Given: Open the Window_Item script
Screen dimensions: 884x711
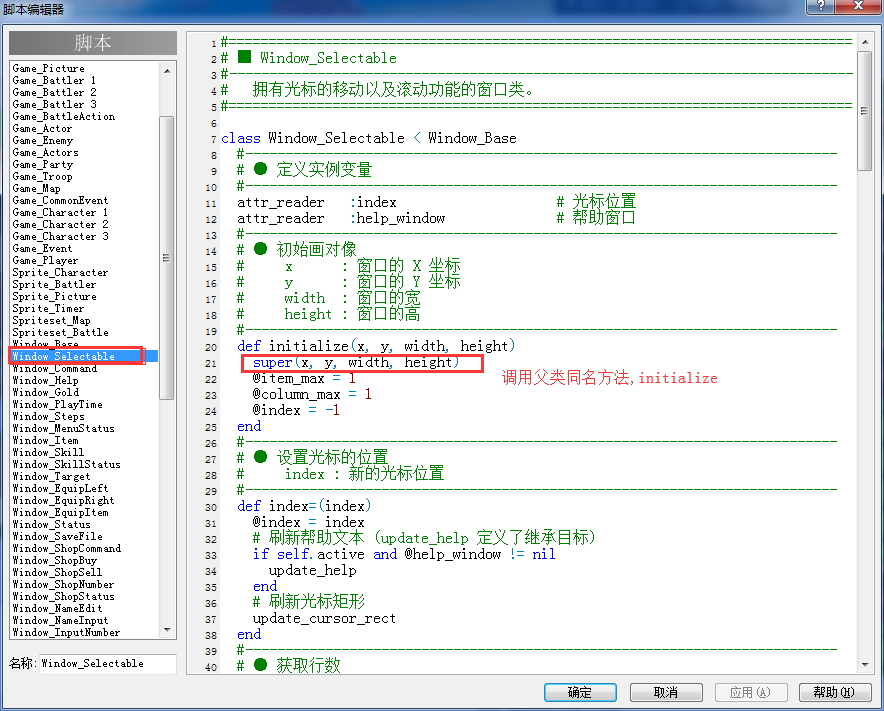Looking at the screenshot, I should [45, 440].
